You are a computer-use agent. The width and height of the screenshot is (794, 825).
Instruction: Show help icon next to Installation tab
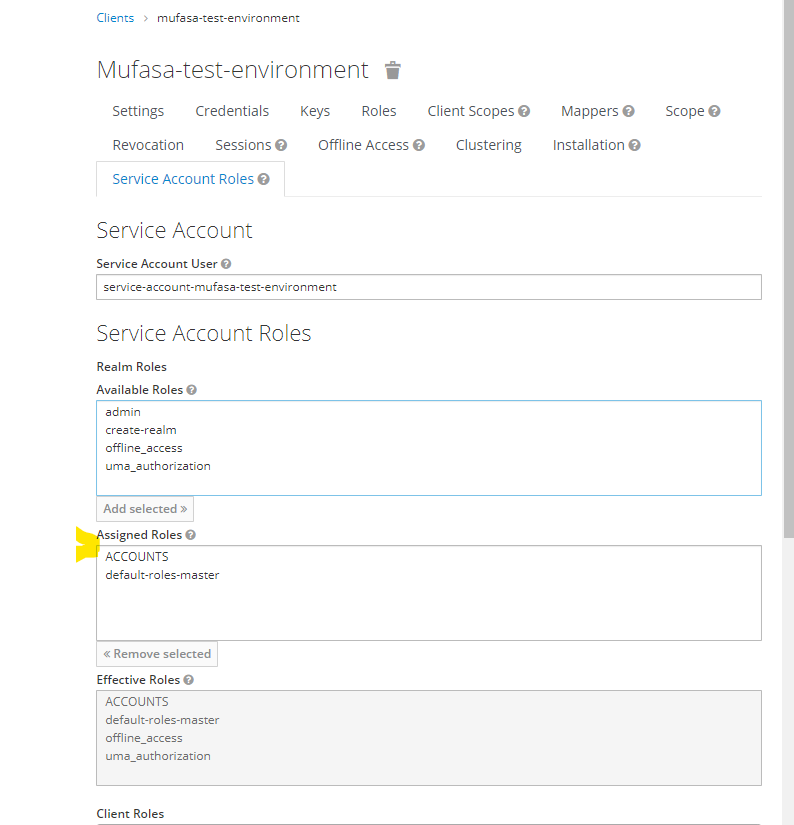coord(635,145)
